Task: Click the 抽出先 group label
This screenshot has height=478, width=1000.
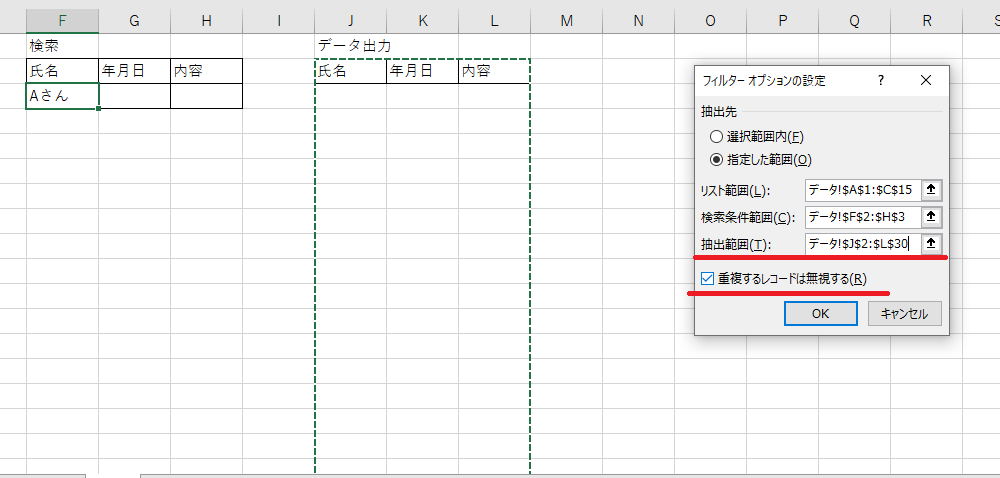Action: pyautogui.click(x=719, y=112)
